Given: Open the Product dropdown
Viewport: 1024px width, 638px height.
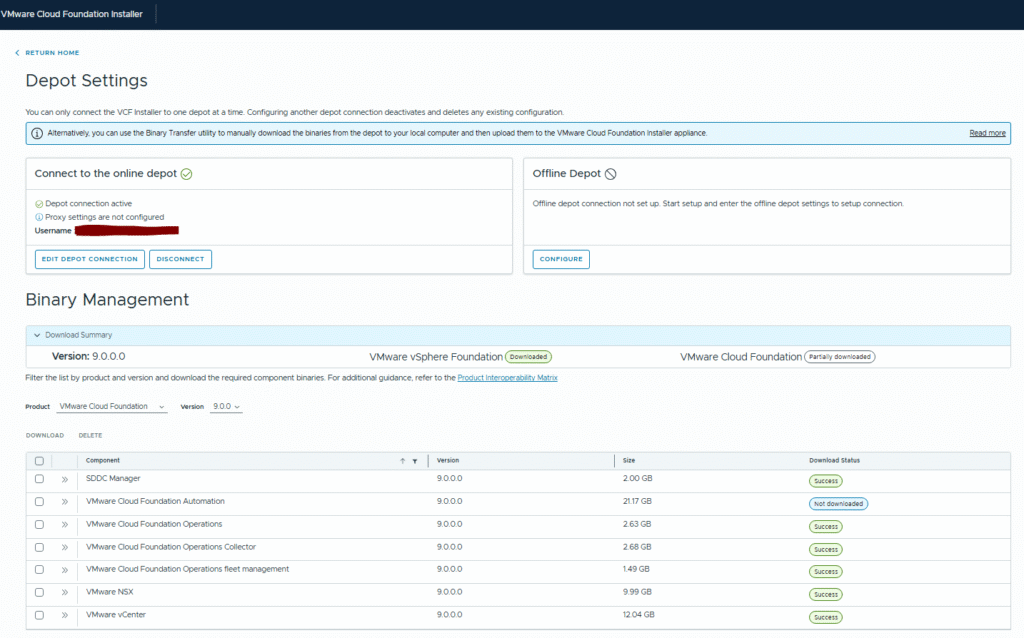Looking at the screenshot, I should tap(112, 407).
